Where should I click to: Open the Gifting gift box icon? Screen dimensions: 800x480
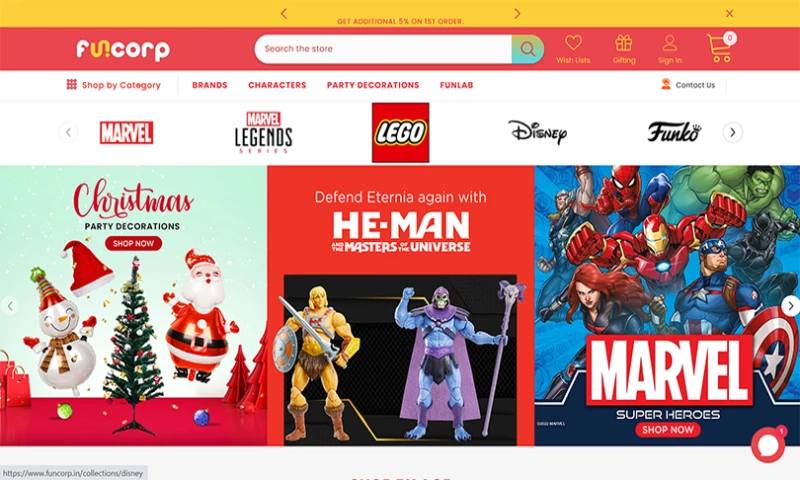623,43
